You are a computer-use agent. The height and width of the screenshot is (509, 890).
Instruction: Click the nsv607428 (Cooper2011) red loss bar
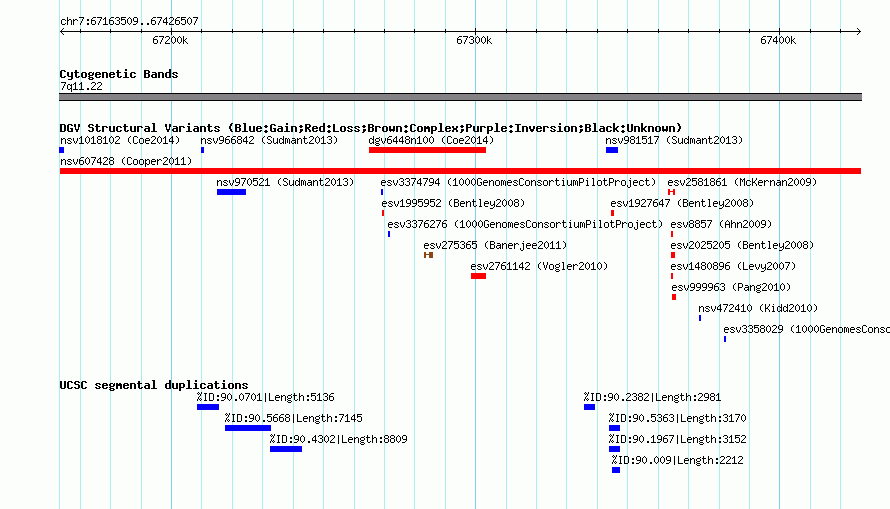click(x=460, y=171)
